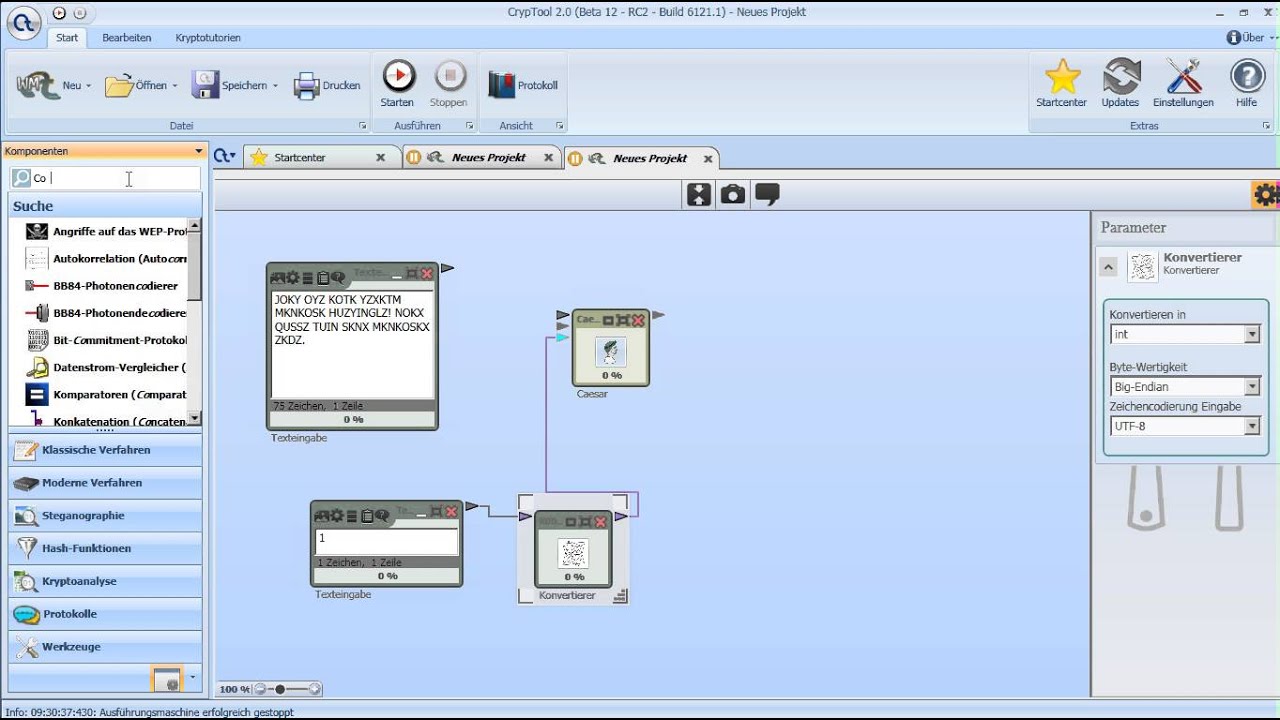Click the Caesar component's bust icon
This screenshot has height=720, width=1280.
coord(610,352)
